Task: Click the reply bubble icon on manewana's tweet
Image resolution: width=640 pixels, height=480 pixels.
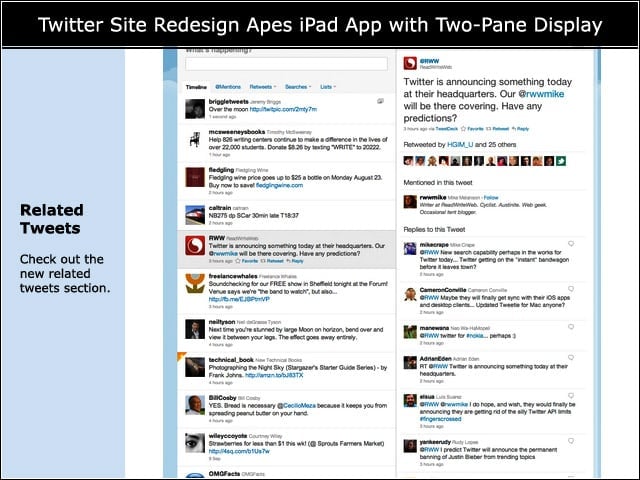Action: 571,327
